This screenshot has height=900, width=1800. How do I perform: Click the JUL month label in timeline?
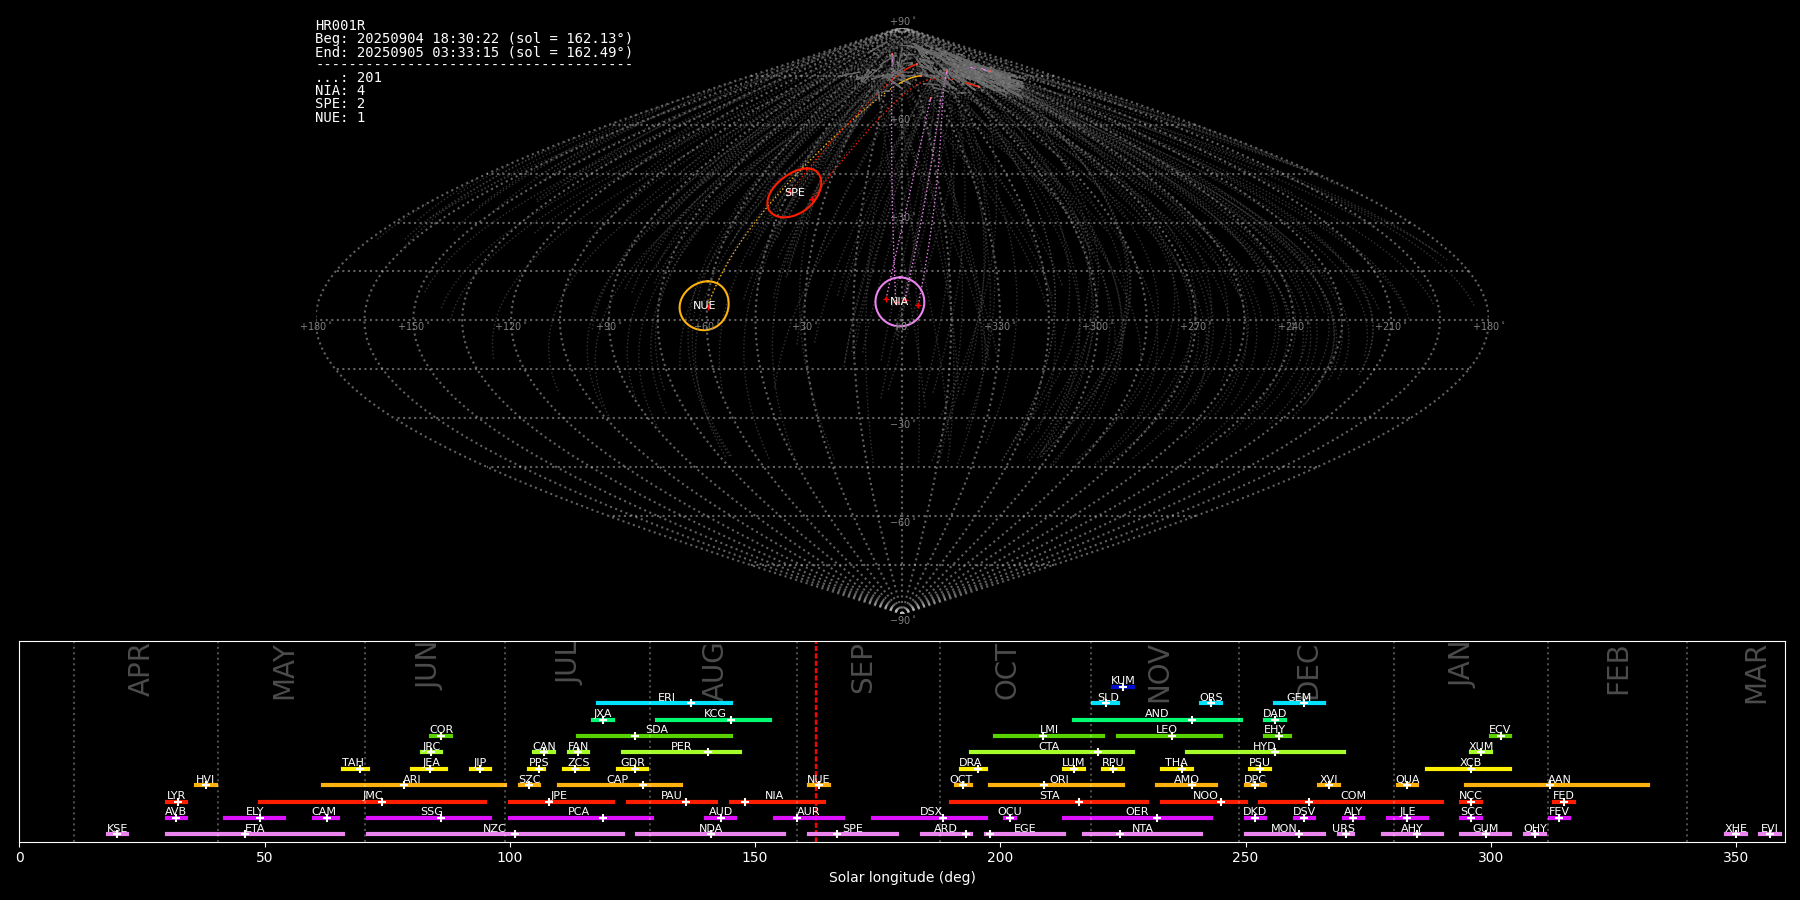tap(567, 662)
